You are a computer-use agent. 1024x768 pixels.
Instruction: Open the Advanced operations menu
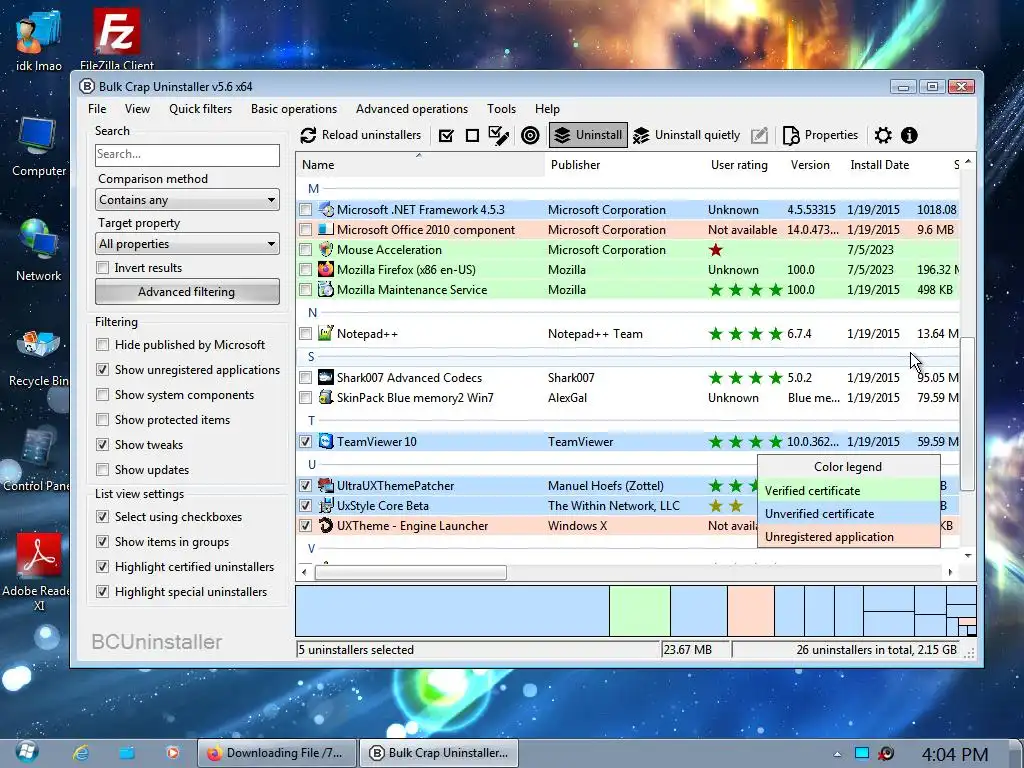(412, 109)
